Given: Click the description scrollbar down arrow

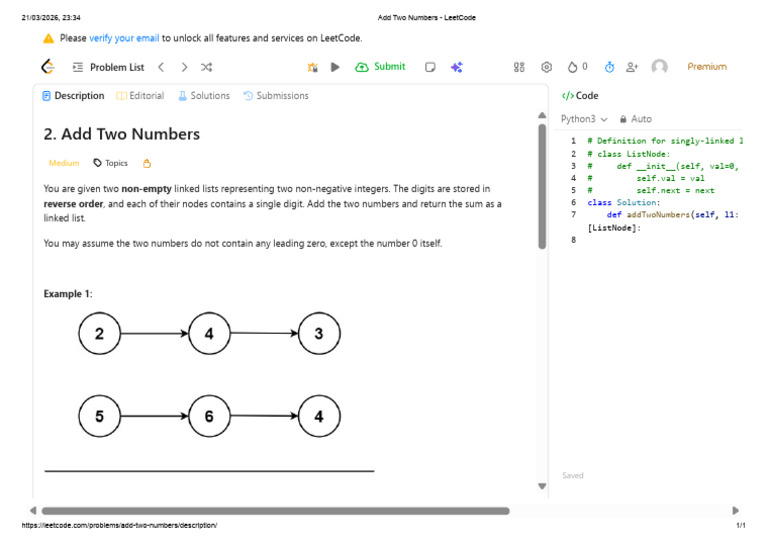Looking at the screenshot, I should (x=542, y=486).
